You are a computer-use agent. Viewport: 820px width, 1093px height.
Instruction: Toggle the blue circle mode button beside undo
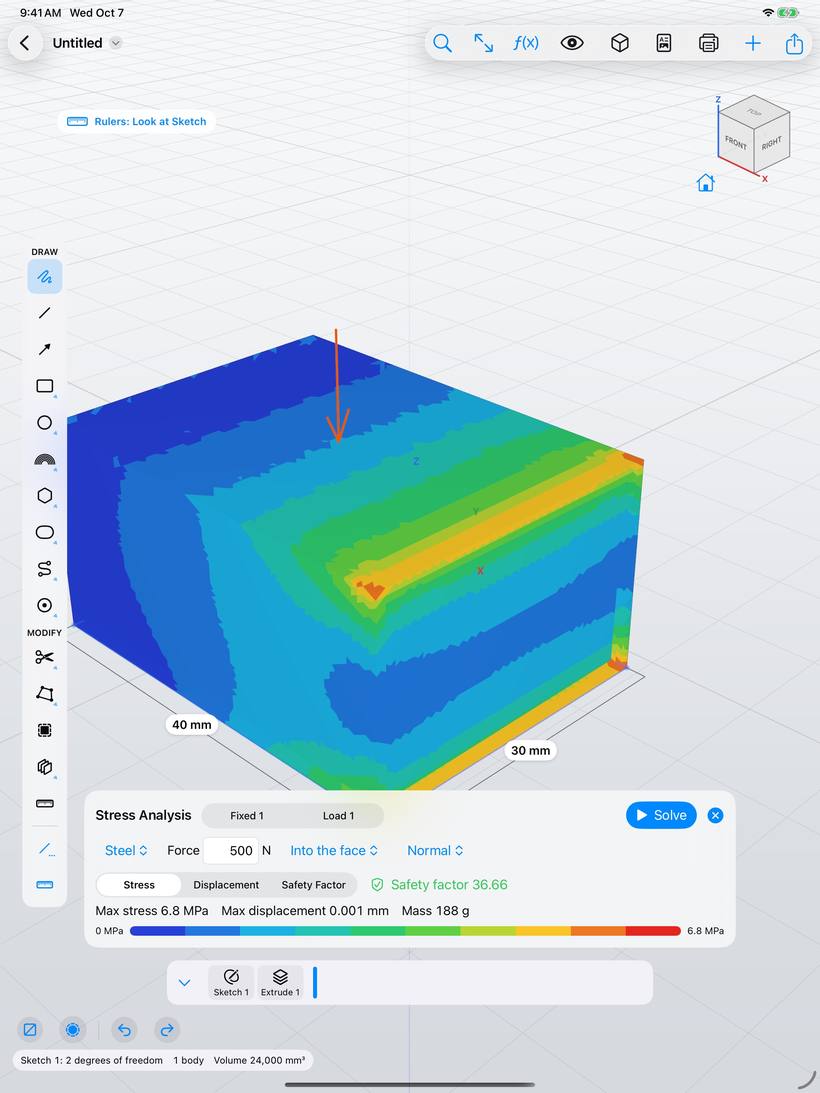[73, 1030]
